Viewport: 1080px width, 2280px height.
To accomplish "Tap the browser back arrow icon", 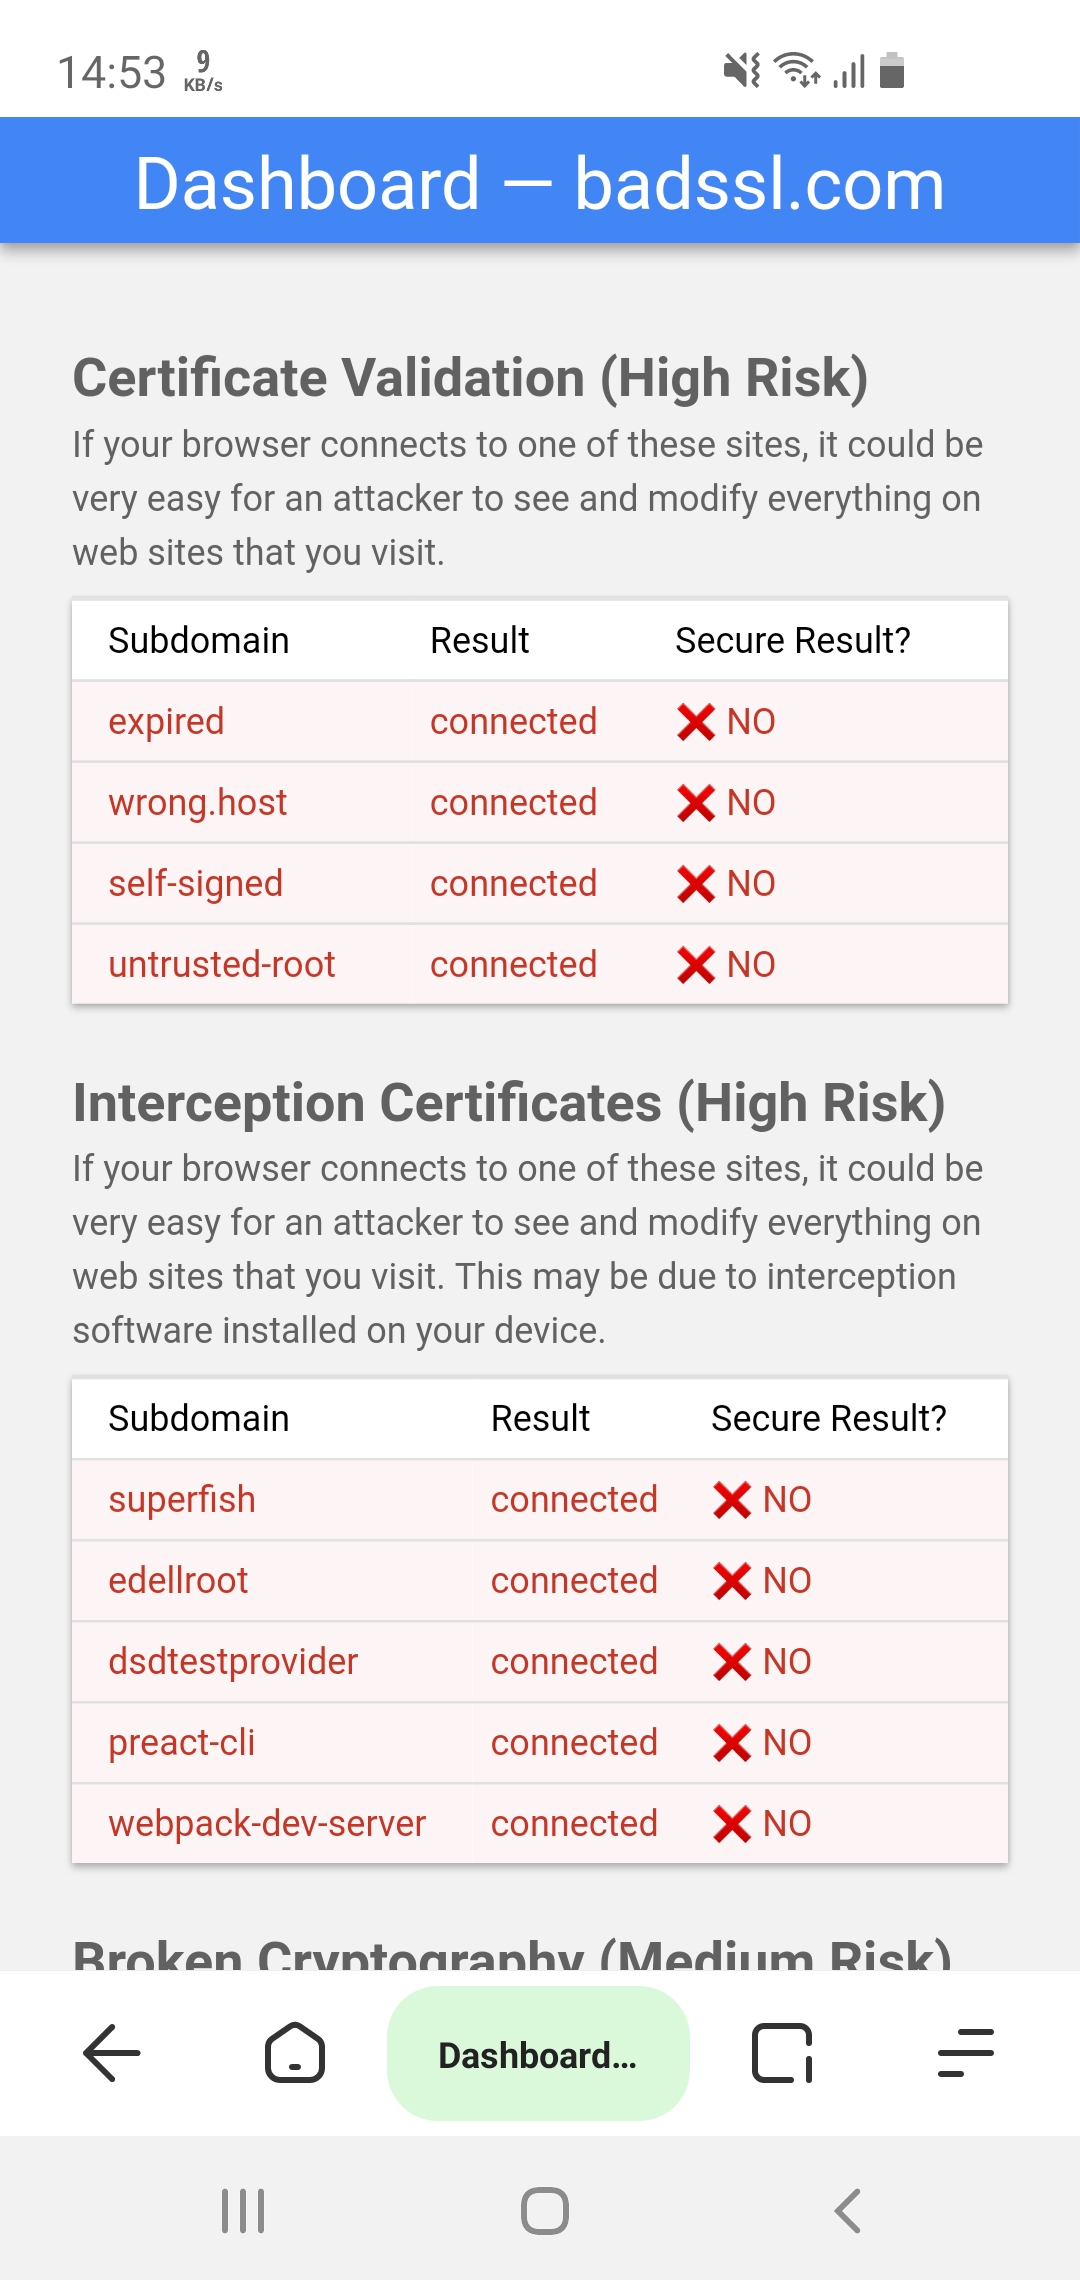I will tap(112, 2053).
